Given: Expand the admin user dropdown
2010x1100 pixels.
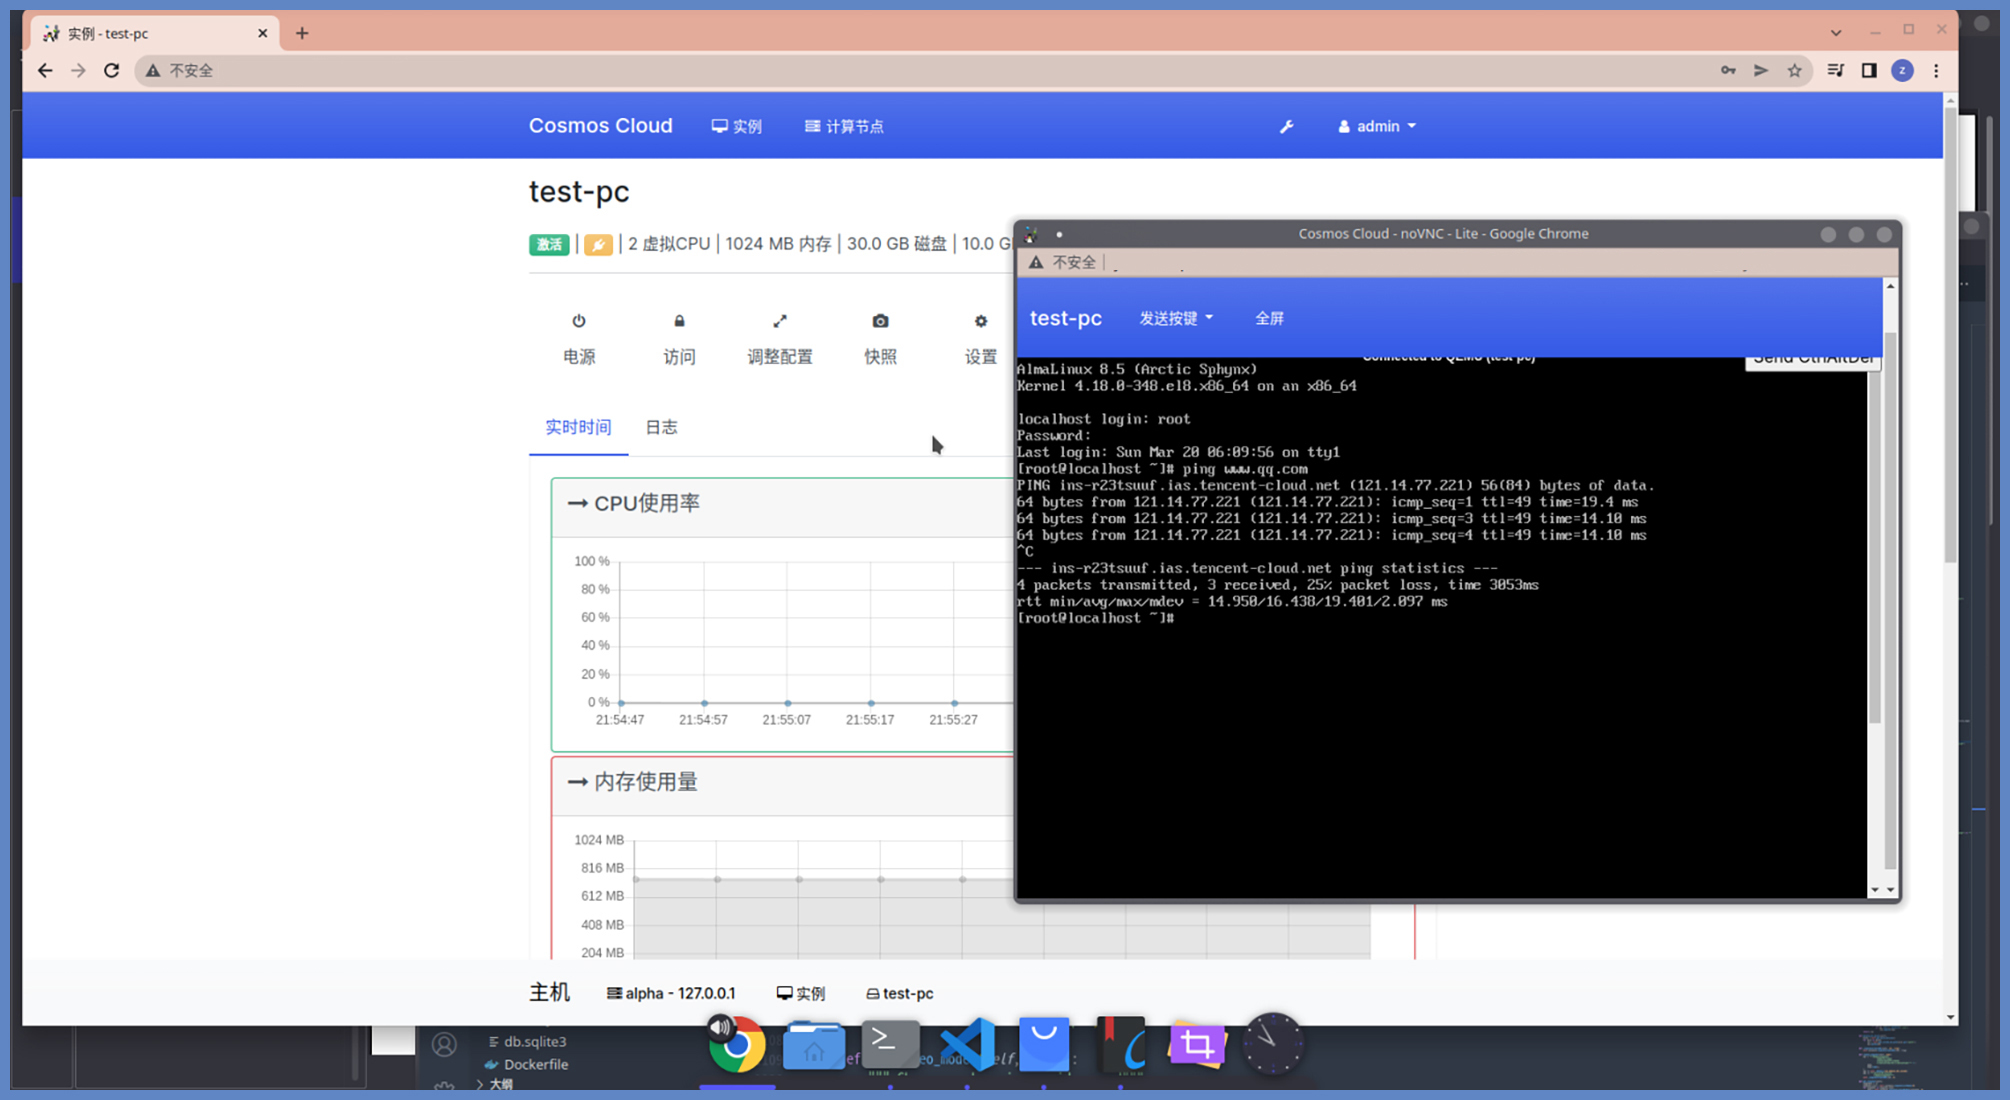Looking at the screenshot, I should [1377, 127].
